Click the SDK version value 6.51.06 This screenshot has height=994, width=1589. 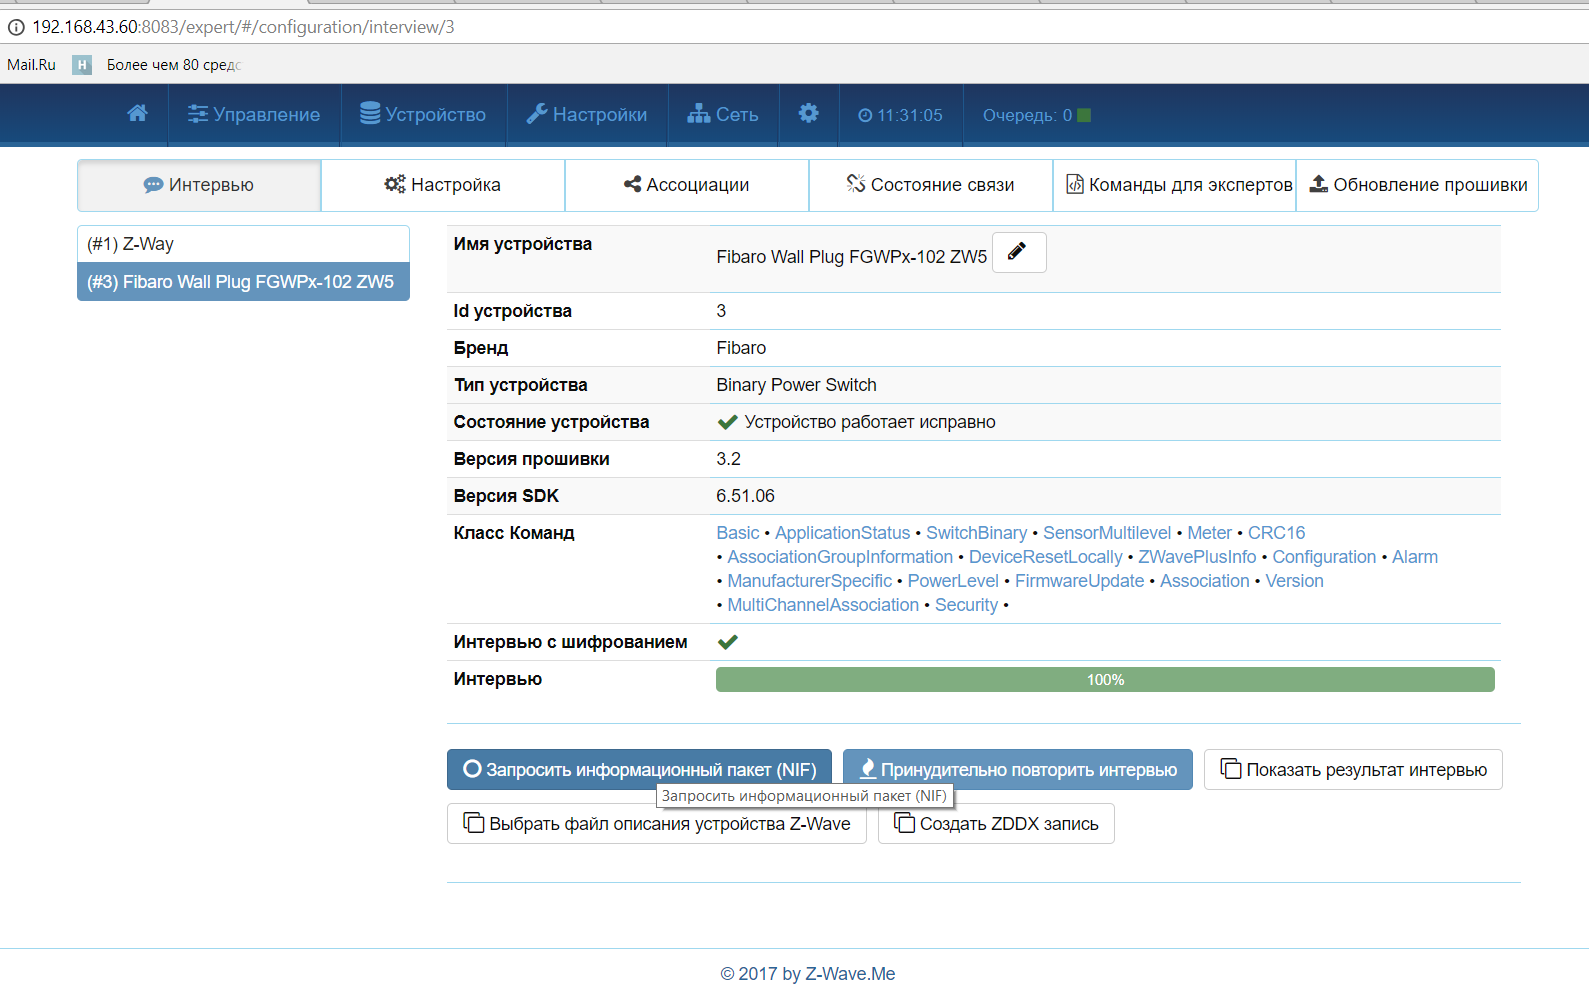(745, 496)
